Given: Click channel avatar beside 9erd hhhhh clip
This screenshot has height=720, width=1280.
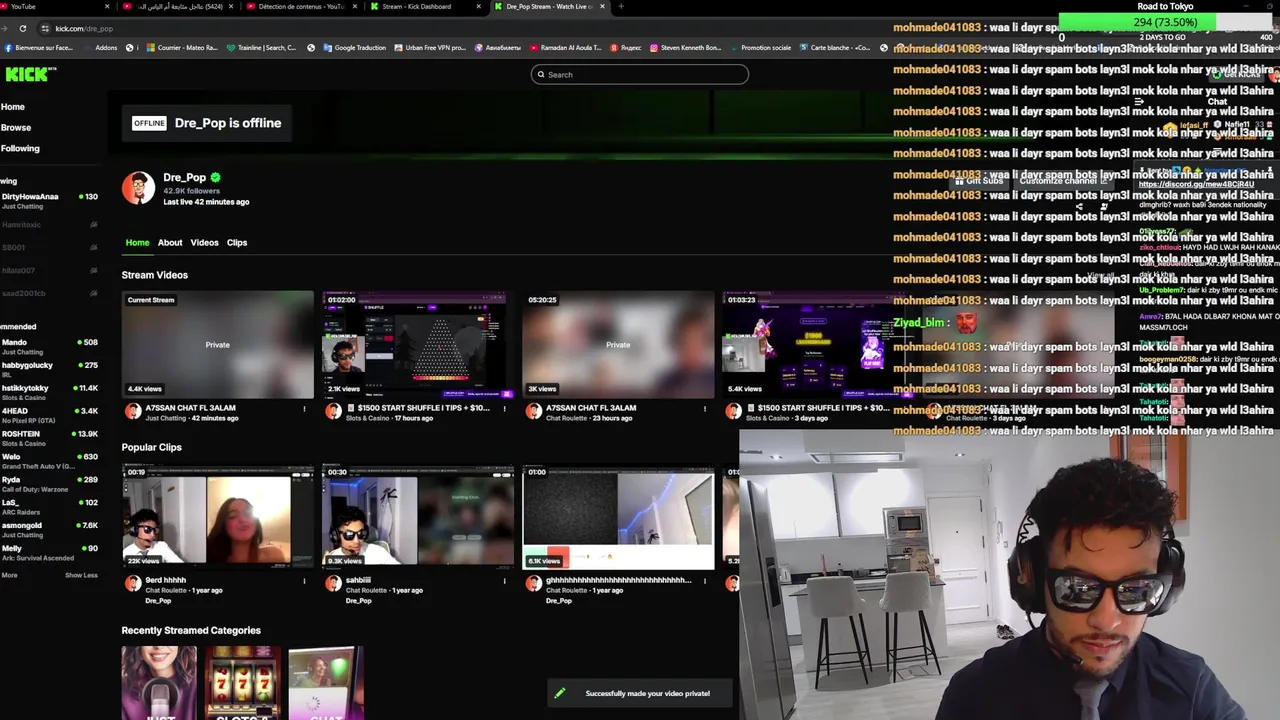Looking at the screenshot, I should 133,584.
